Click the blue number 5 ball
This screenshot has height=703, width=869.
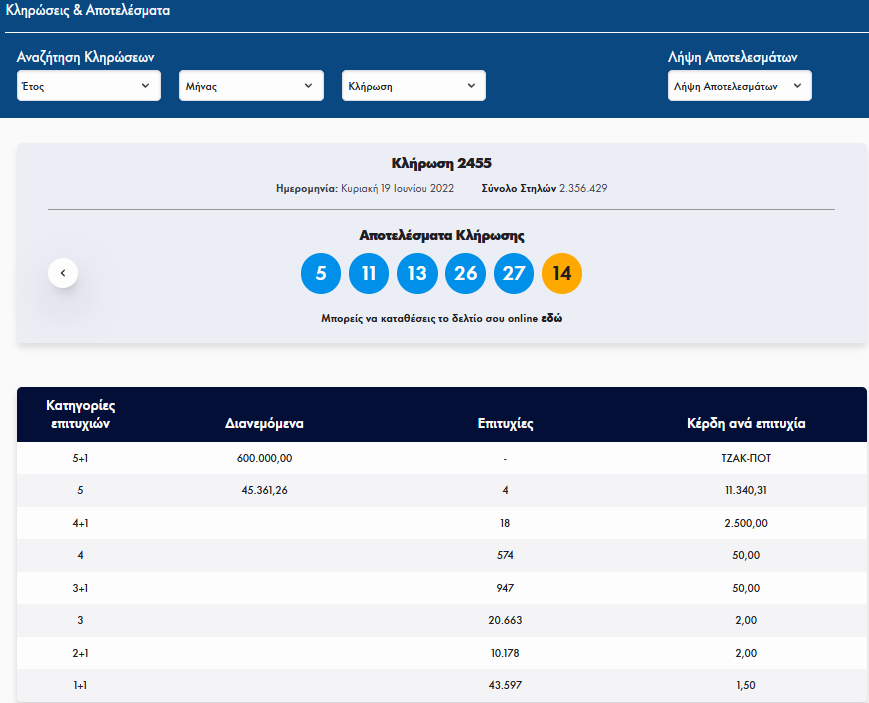coord(321,274)
